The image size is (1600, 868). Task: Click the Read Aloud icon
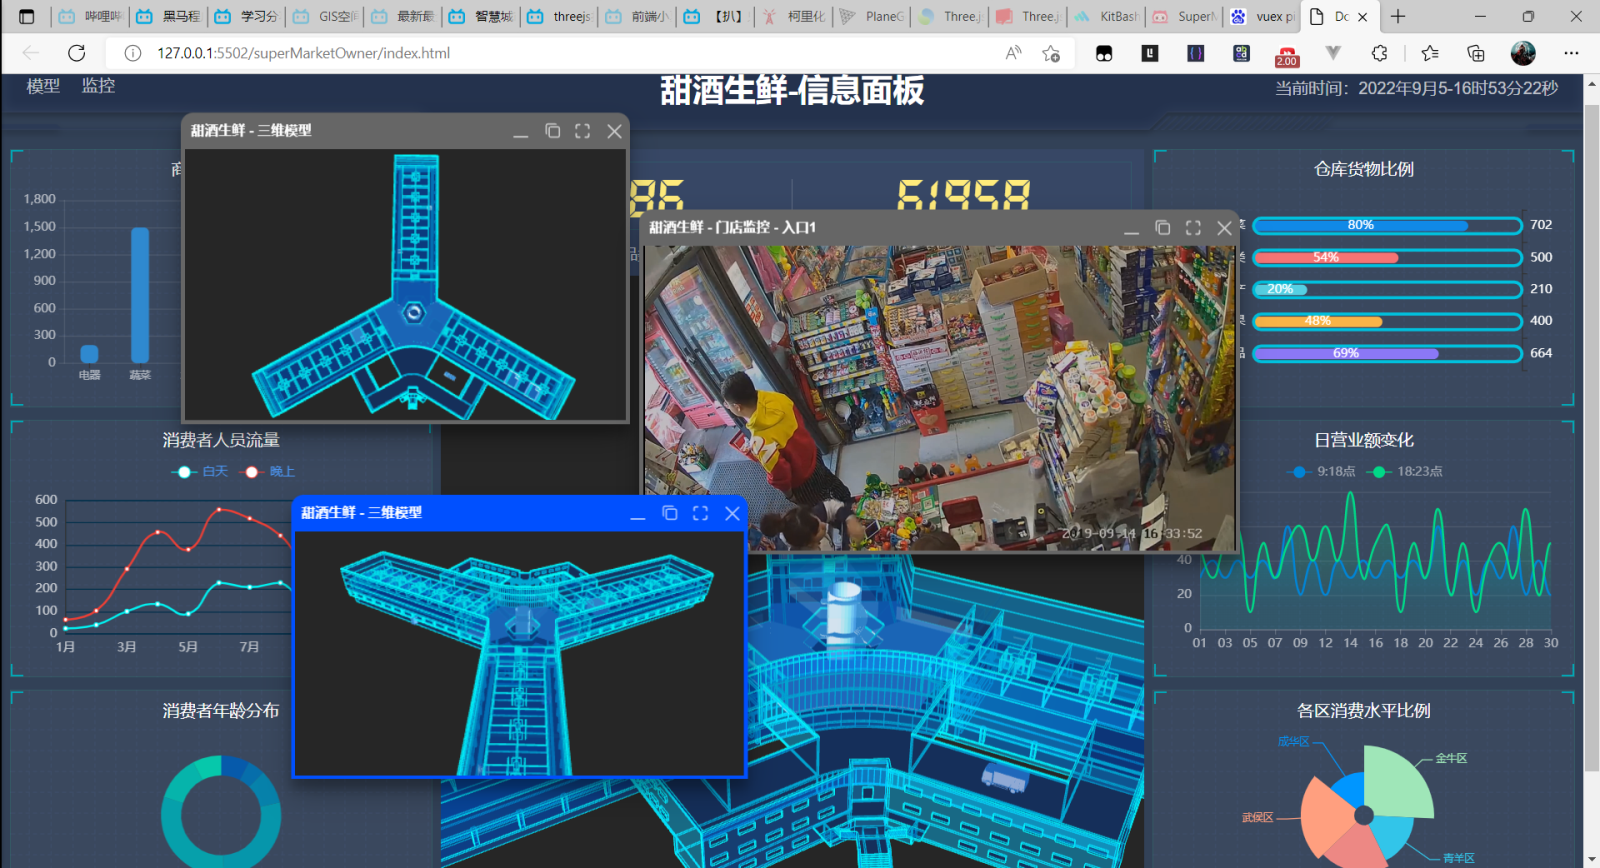1013,53
